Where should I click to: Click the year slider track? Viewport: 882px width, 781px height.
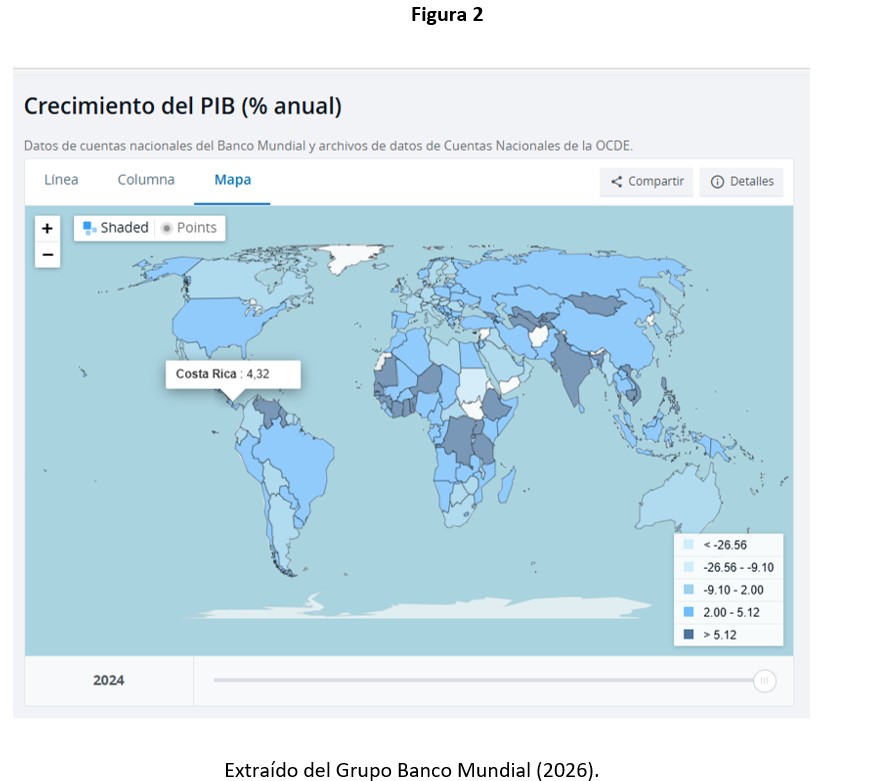(x=480, y=681)
